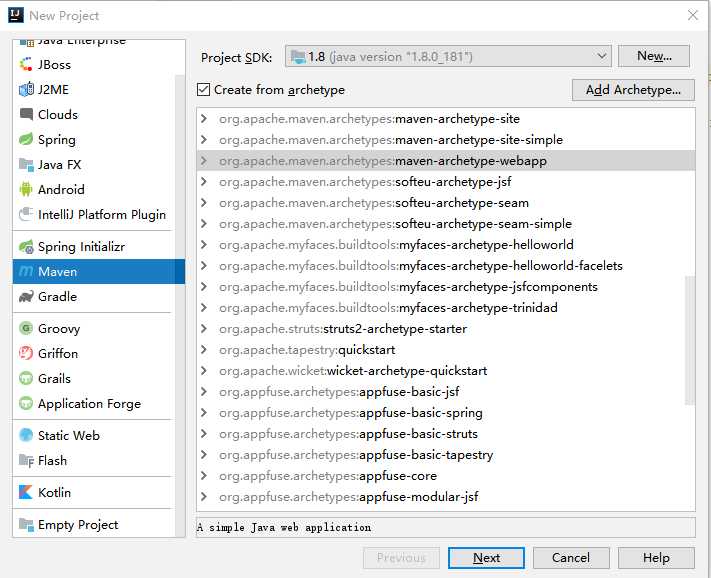
Task: Expand the maven-archetype-webapp entry
Action: pos(204,160)
